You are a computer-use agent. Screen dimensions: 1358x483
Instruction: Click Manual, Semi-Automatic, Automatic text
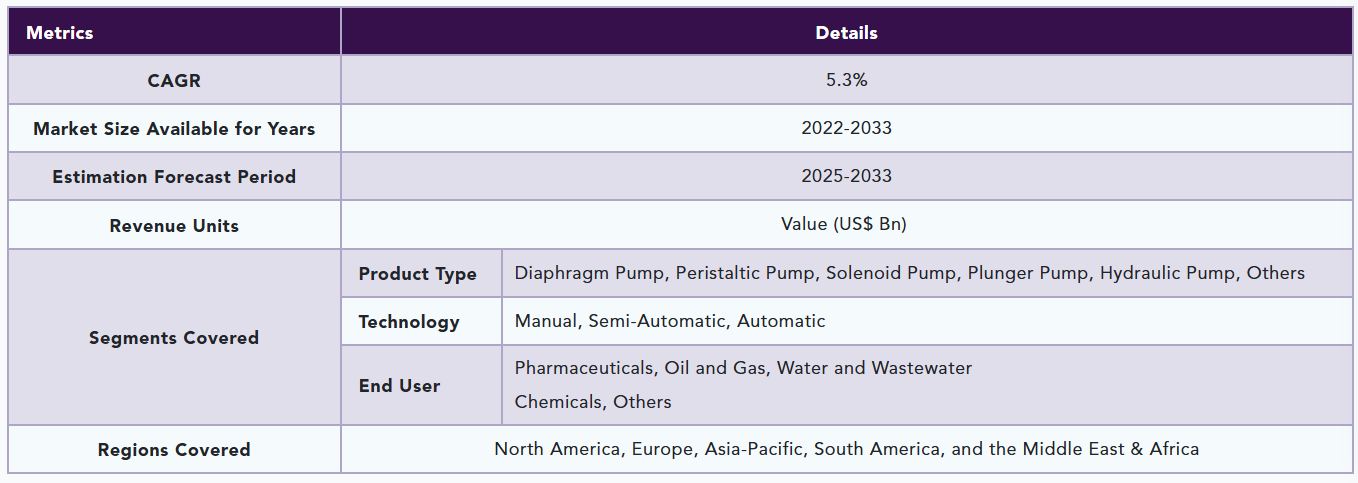tap(670, 321)
